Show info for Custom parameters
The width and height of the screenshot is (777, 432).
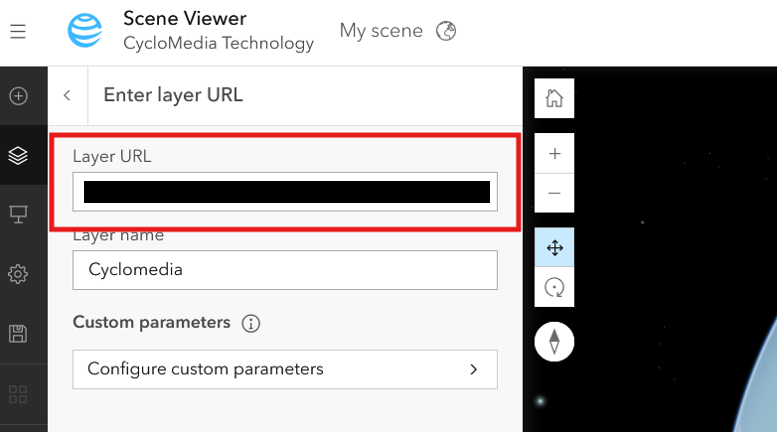(x=251, y=323)
